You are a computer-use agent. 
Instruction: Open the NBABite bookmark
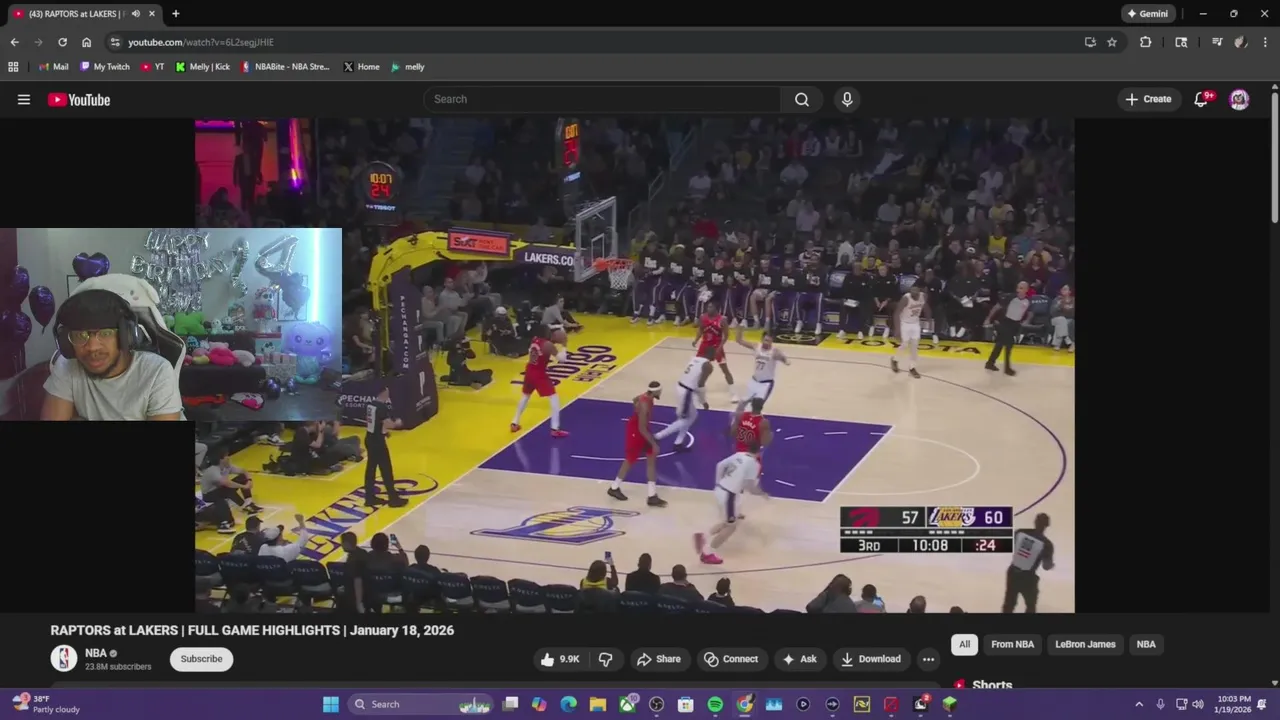click(285, 67)
